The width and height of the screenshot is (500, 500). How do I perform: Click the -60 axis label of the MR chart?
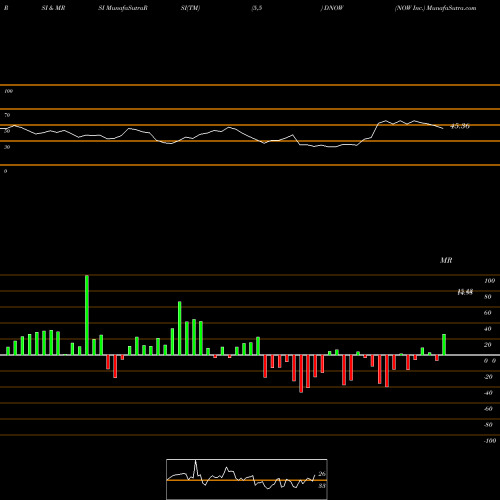488,409
